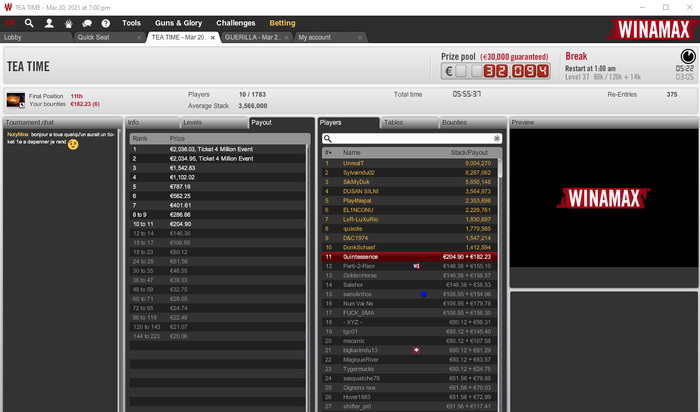Select the Players tab
Viewport: 700px width, 412px height.
click(349, 123)
